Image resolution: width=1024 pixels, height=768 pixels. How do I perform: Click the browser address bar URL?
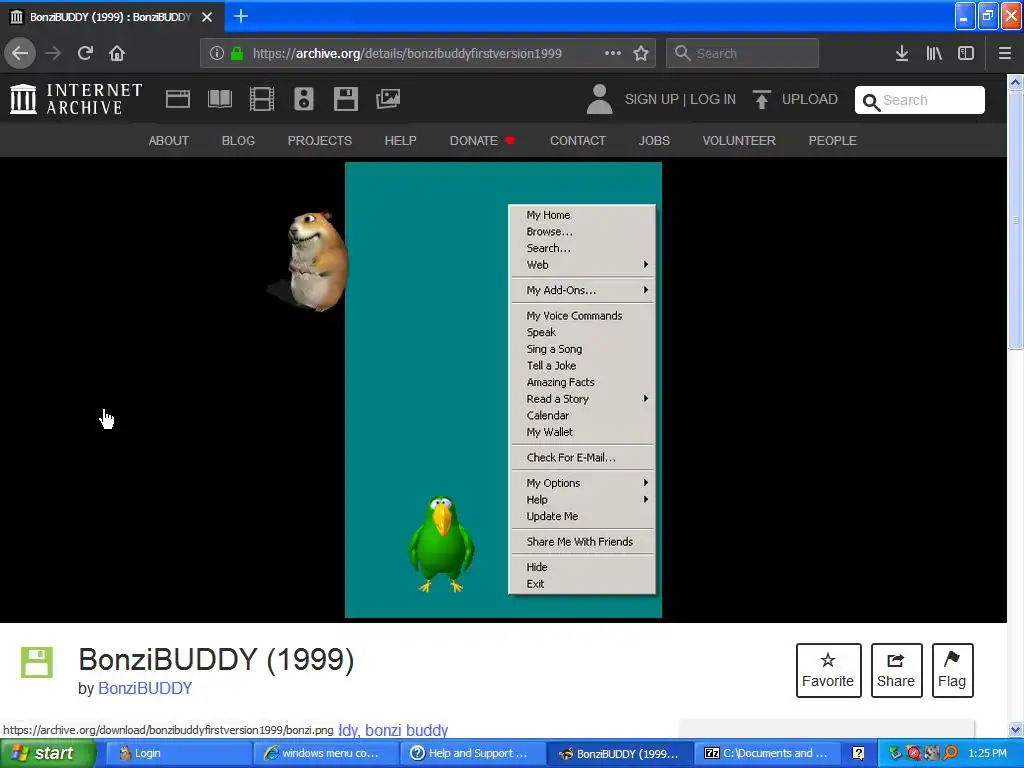407,54
